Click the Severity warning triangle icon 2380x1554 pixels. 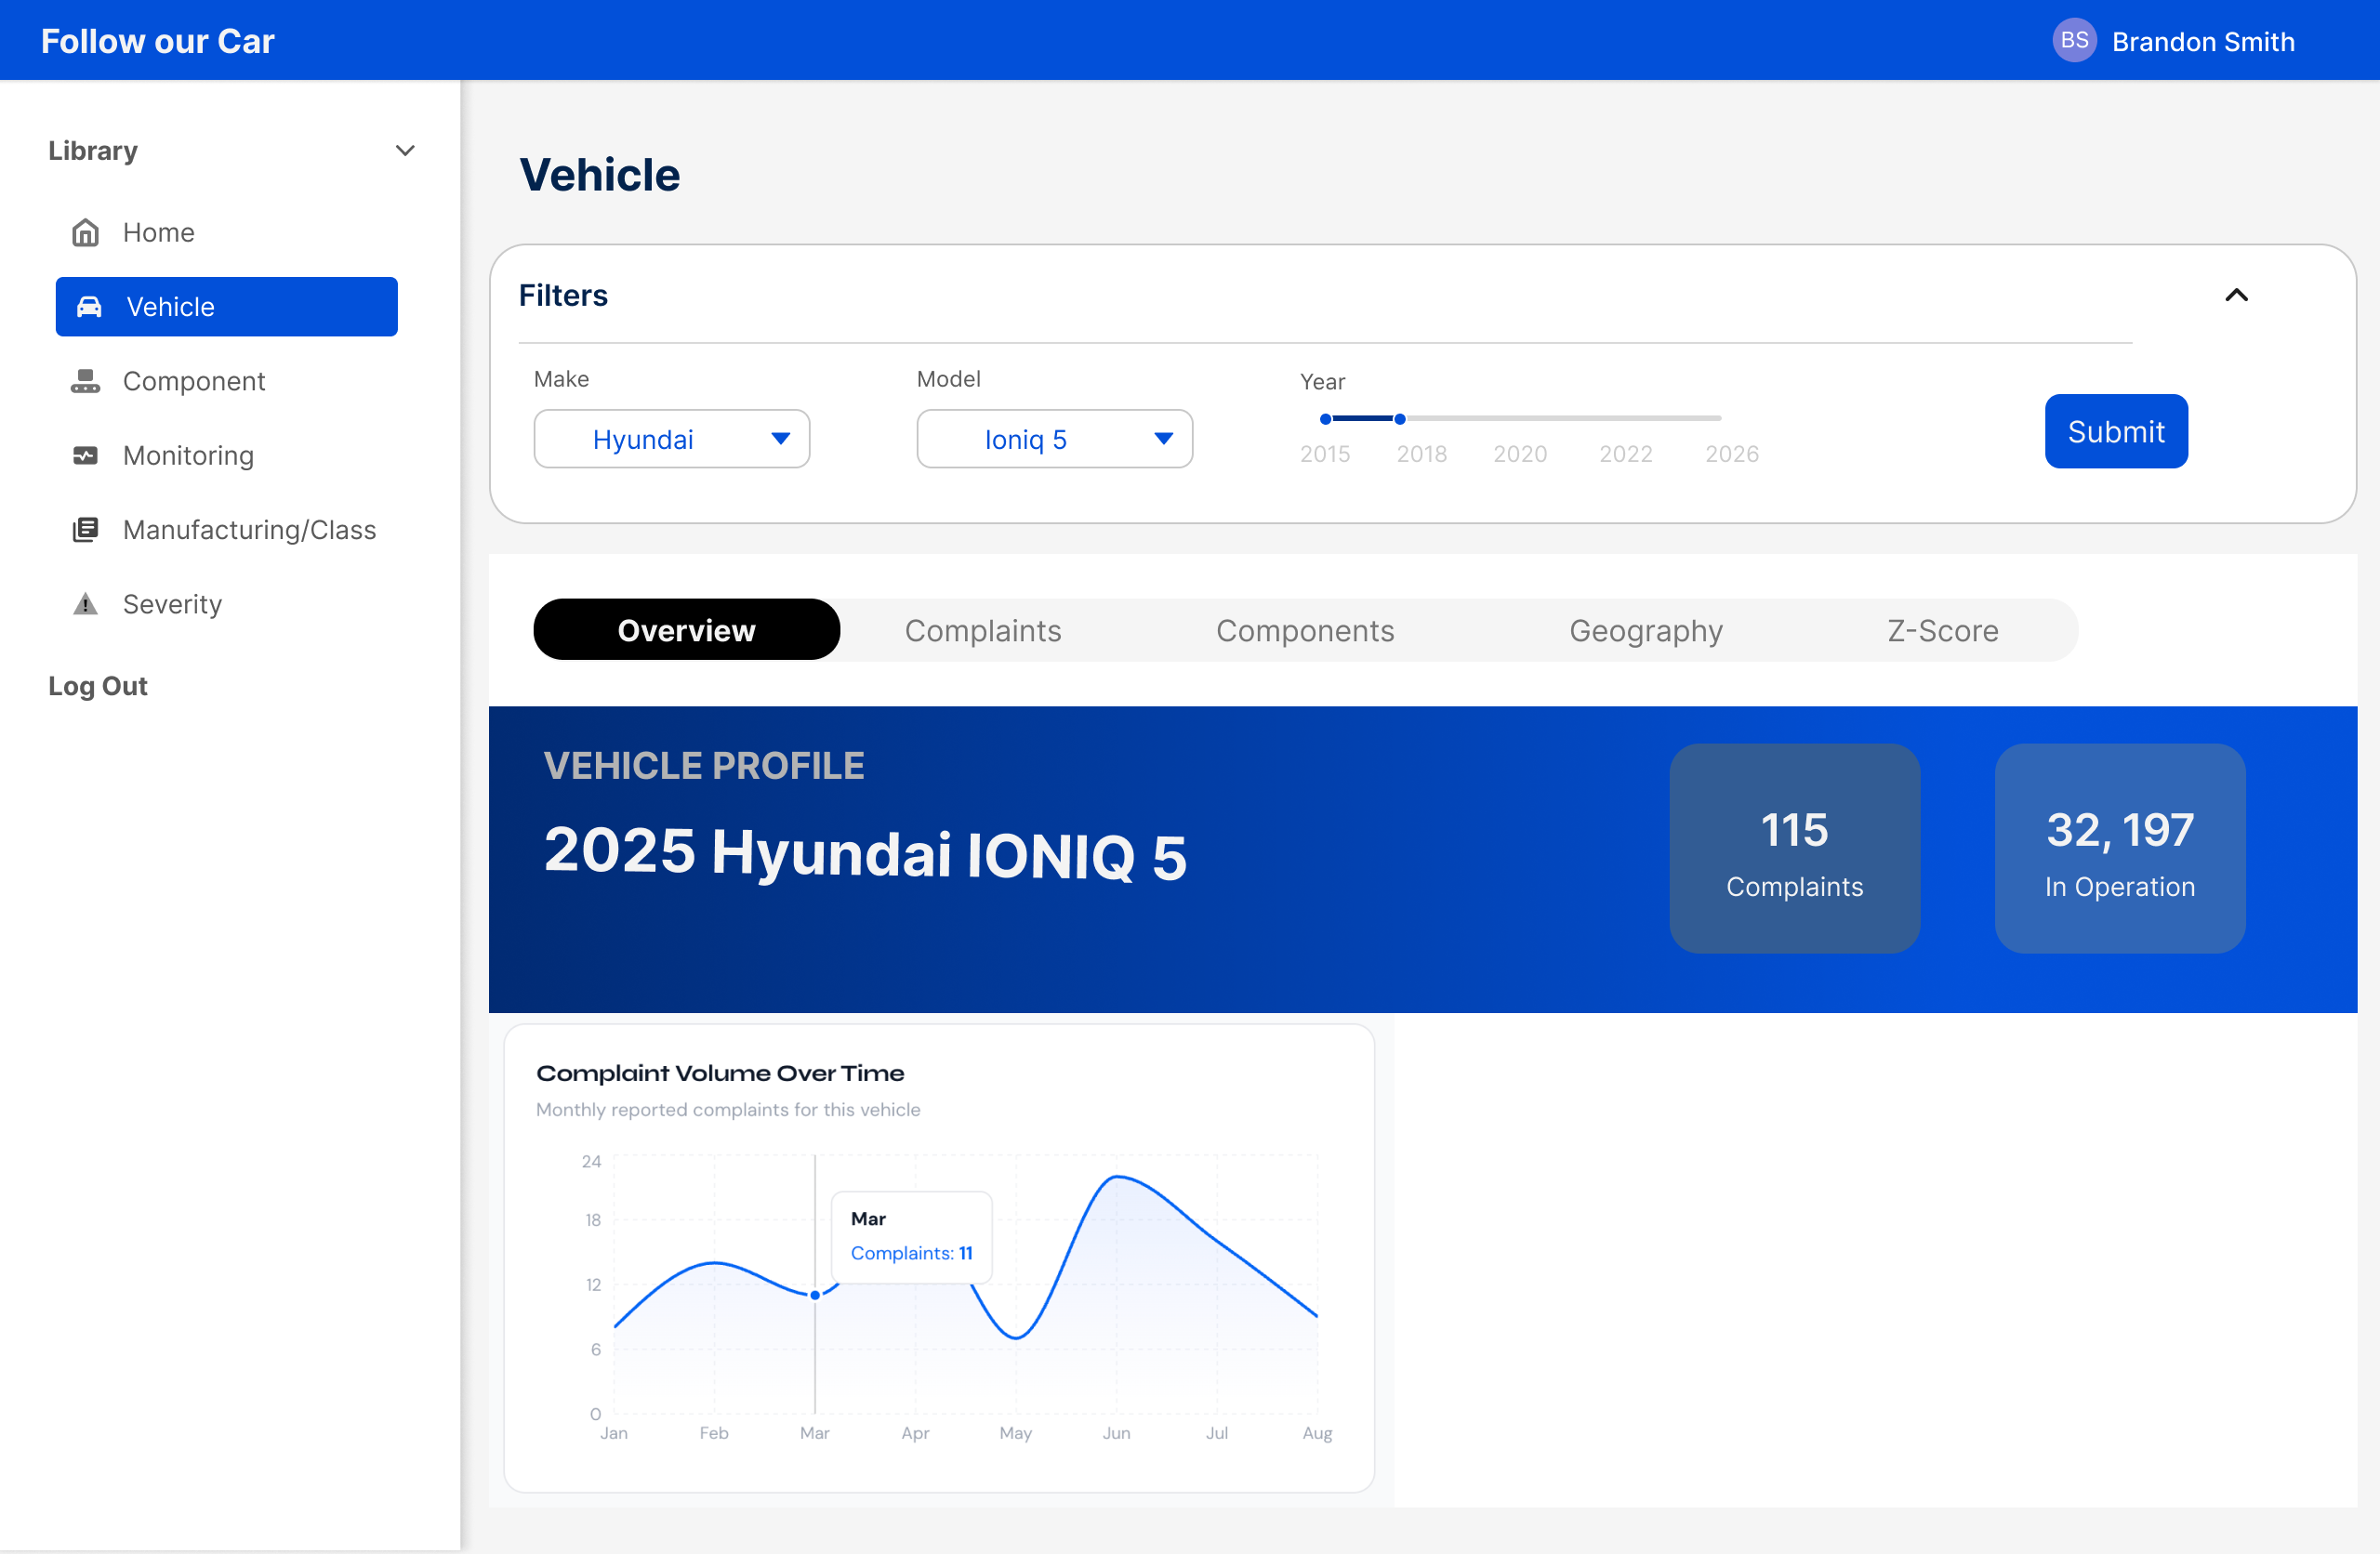tap(86, 604)
